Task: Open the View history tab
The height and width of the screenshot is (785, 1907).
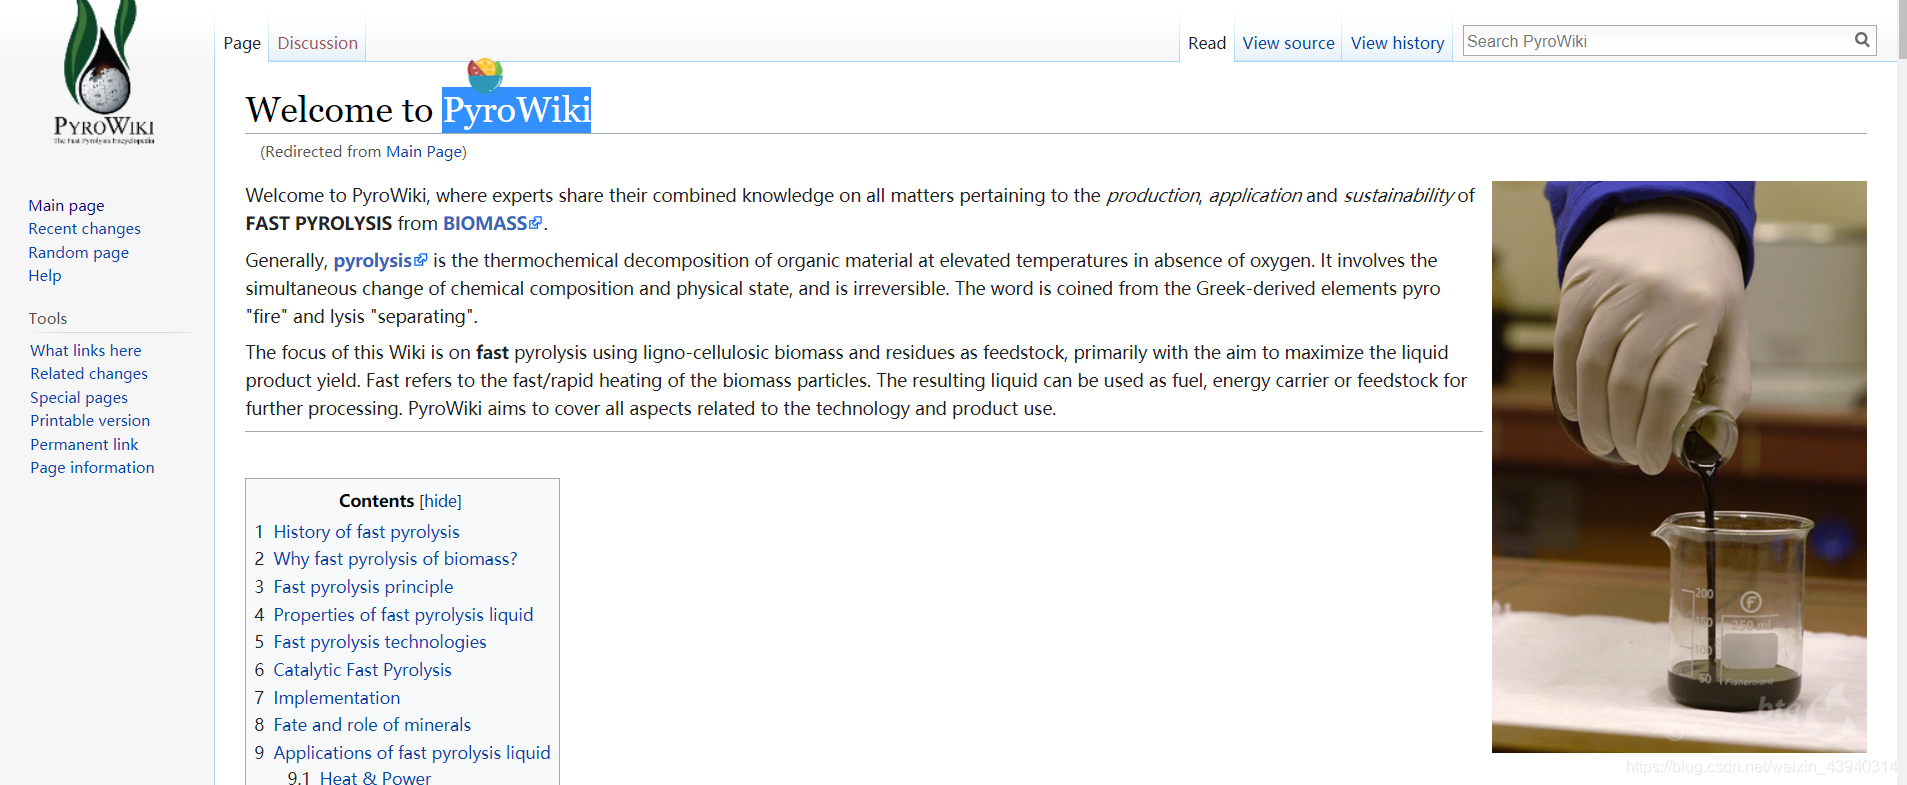Action: 1397,43
